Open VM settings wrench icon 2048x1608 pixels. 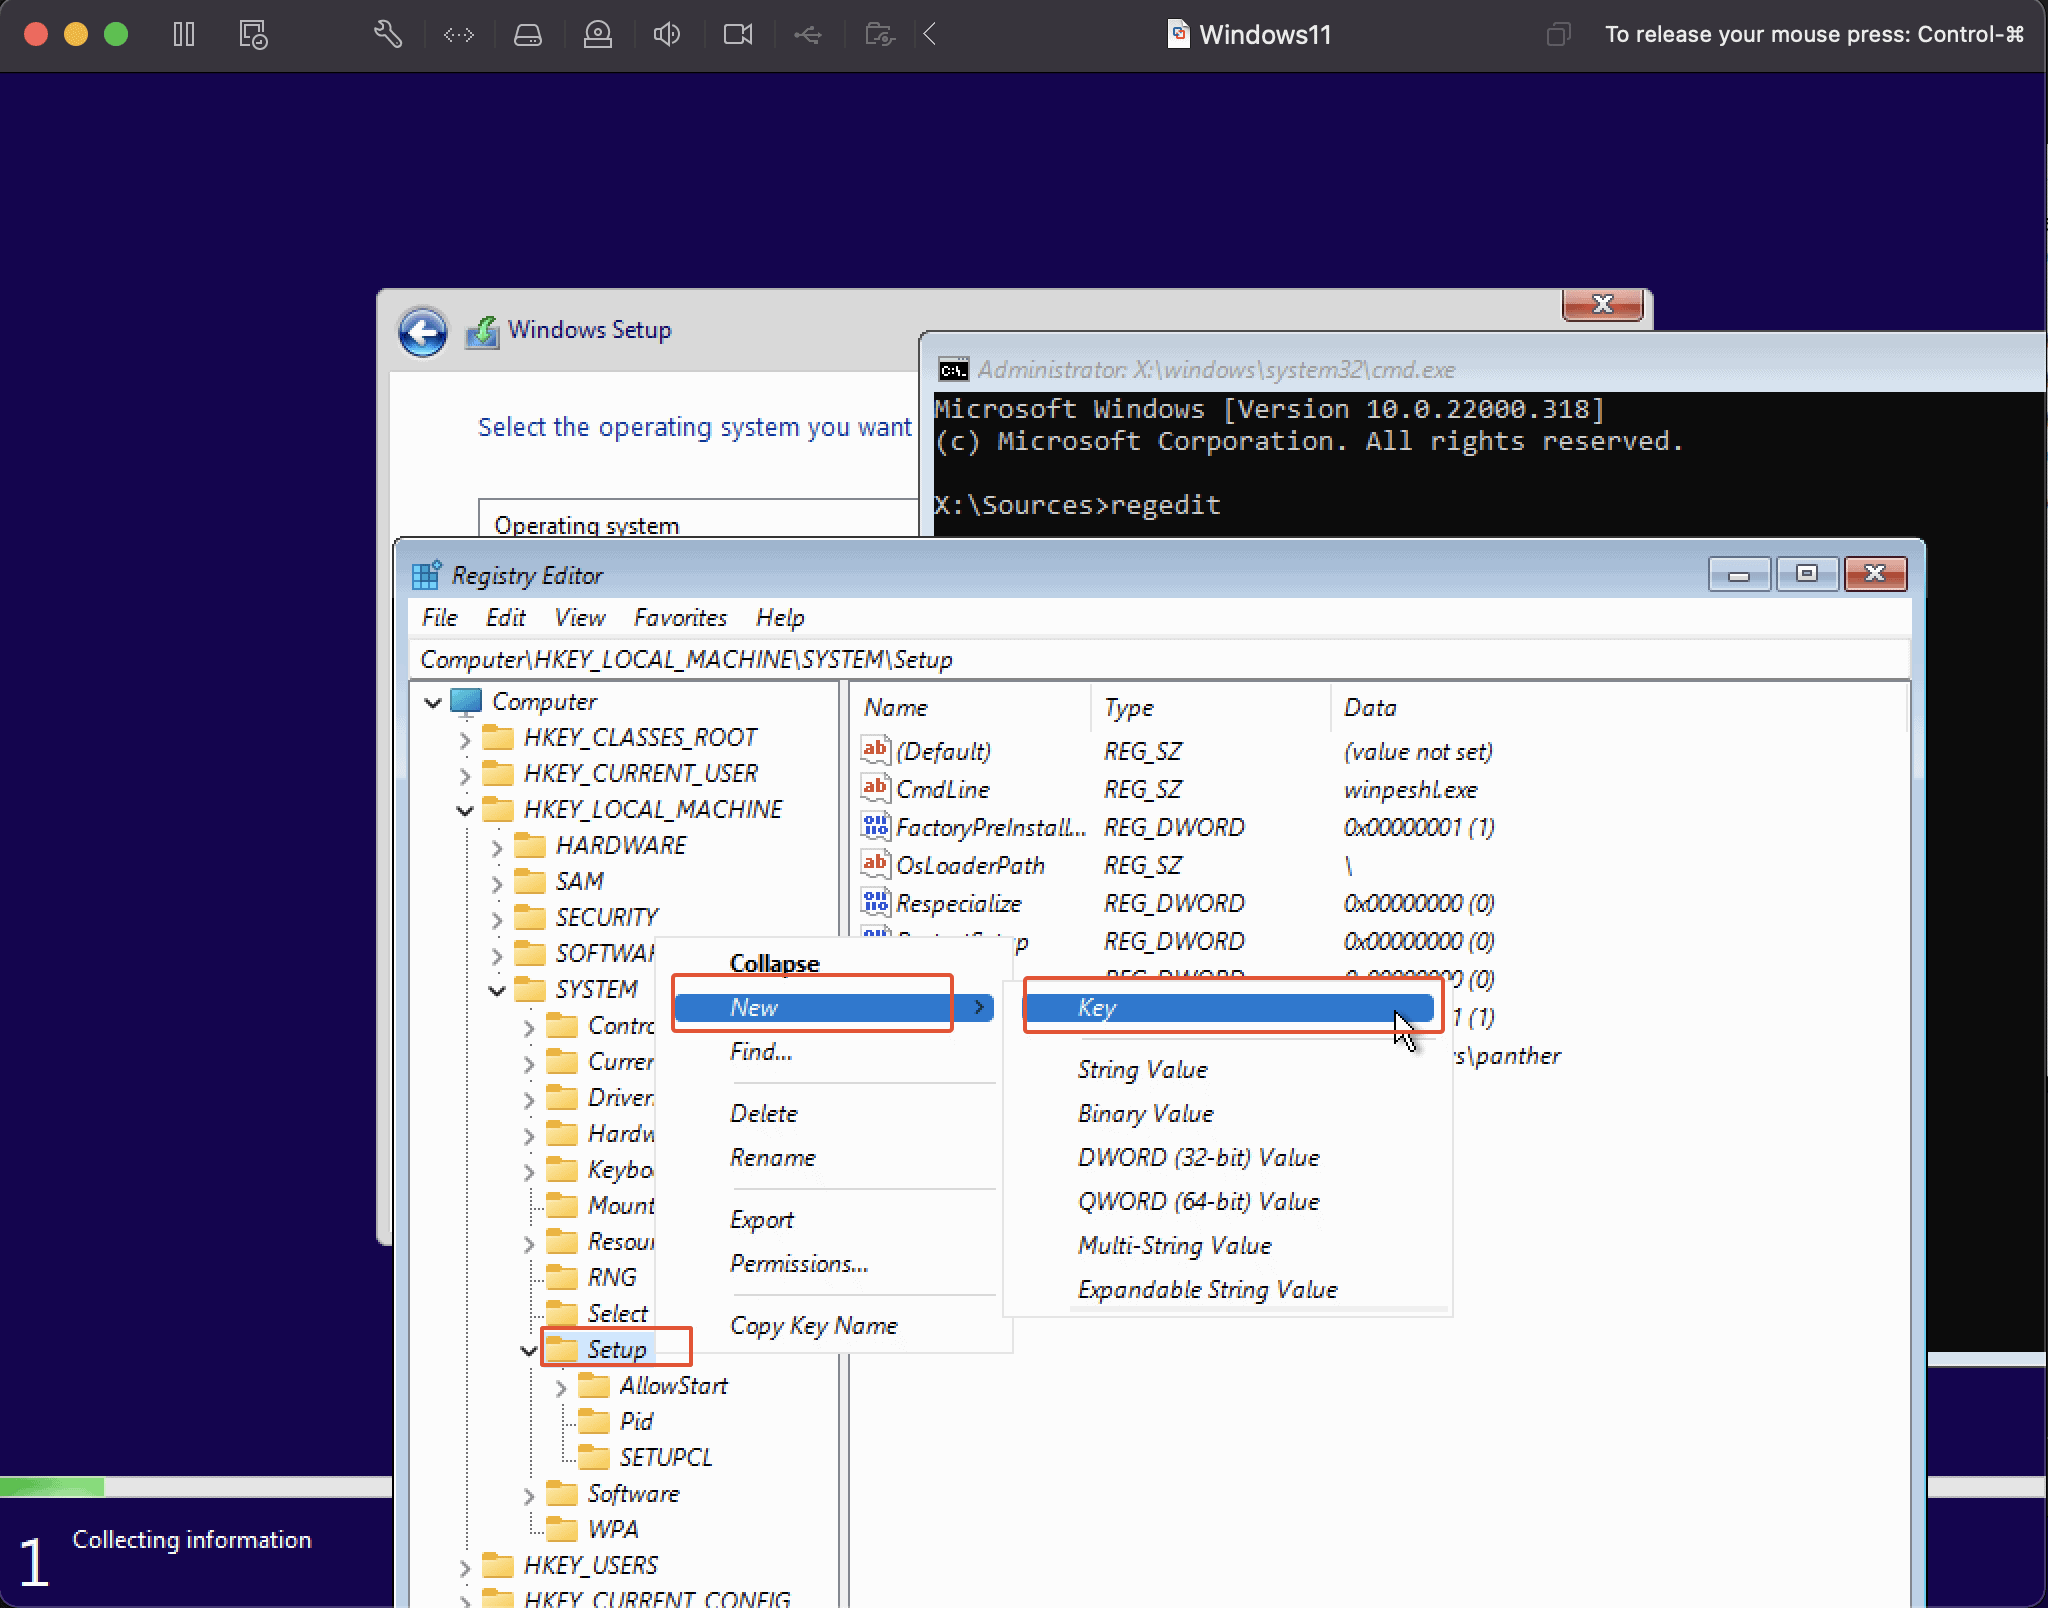point(388,35)
